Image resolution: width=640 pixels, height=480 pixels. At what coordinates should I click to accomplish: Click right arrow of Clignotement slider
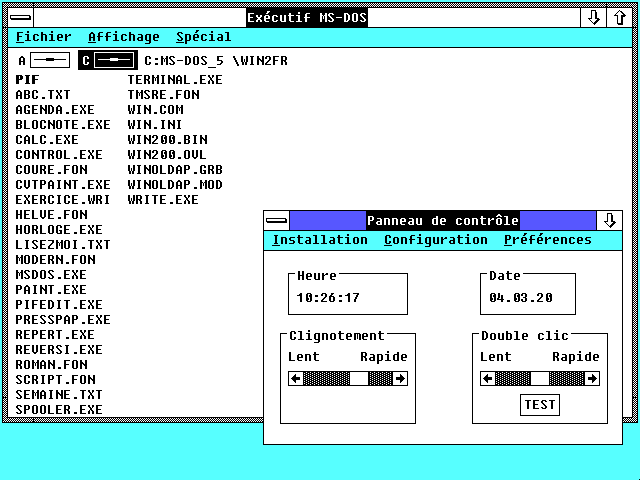(x=400, y=379)
